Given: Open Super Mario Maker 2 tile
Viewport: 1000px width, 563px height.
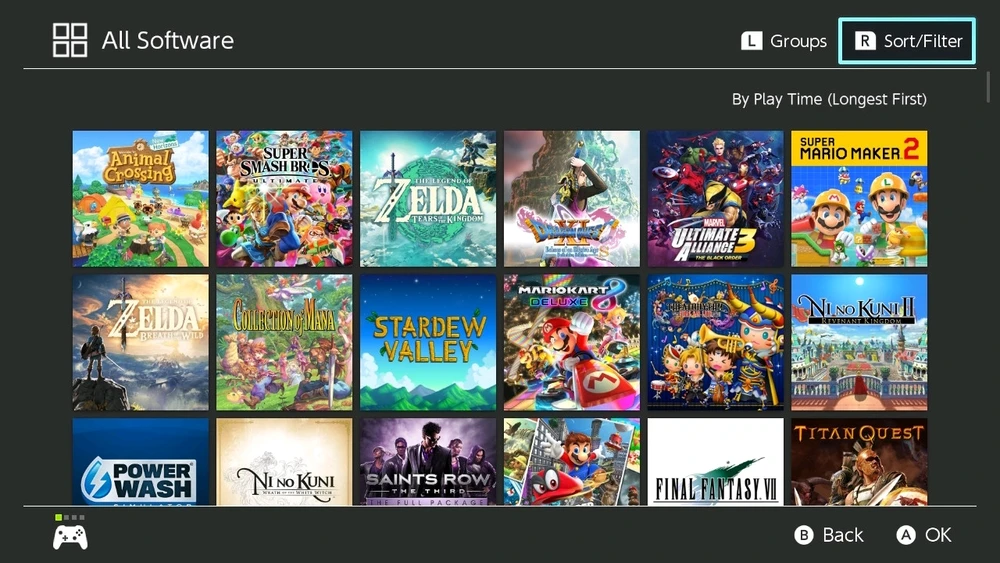Looking at the screenshot, I should point(859,198).
